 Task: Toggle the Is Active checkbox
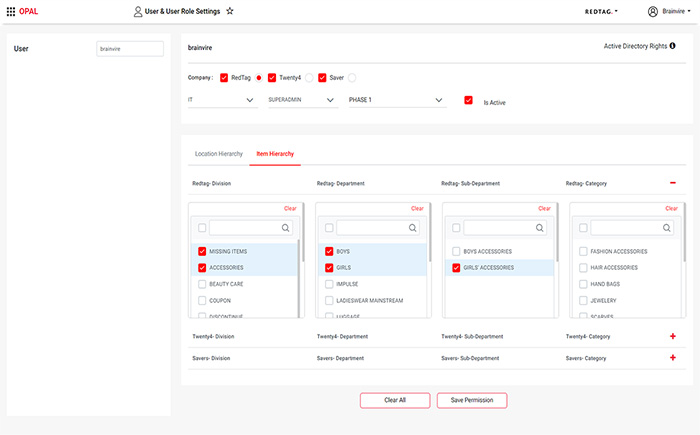point(468,100)
